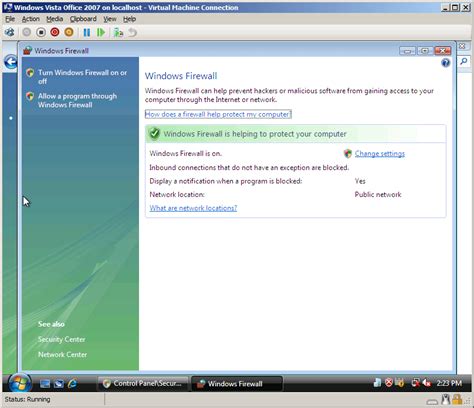Viewport: 474px width, 408px height.
Task: Click the shield icon beside Change settings
Action: [x=348, y=154]
